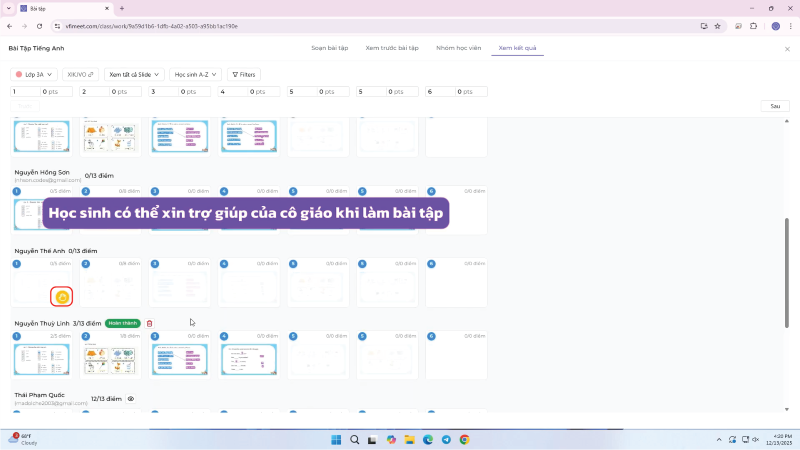Click the Windows Start button
The width and height of the screenshot is (800, 450).
click(337, 439)
